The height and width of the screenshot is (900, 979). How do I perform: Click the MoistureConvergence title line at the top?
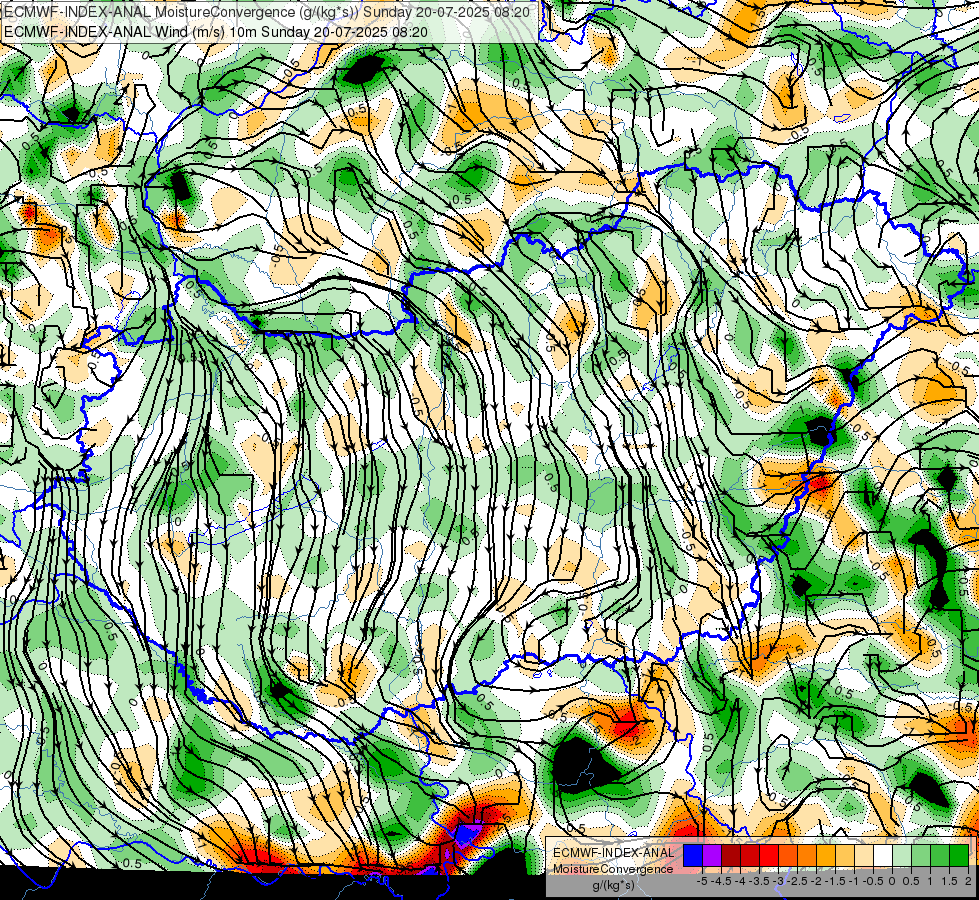(267, 12)
